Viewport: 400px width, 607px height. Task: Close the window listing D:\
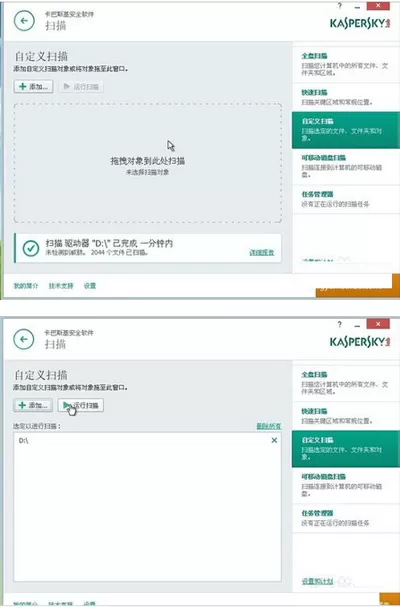click(x=378, y=324)
